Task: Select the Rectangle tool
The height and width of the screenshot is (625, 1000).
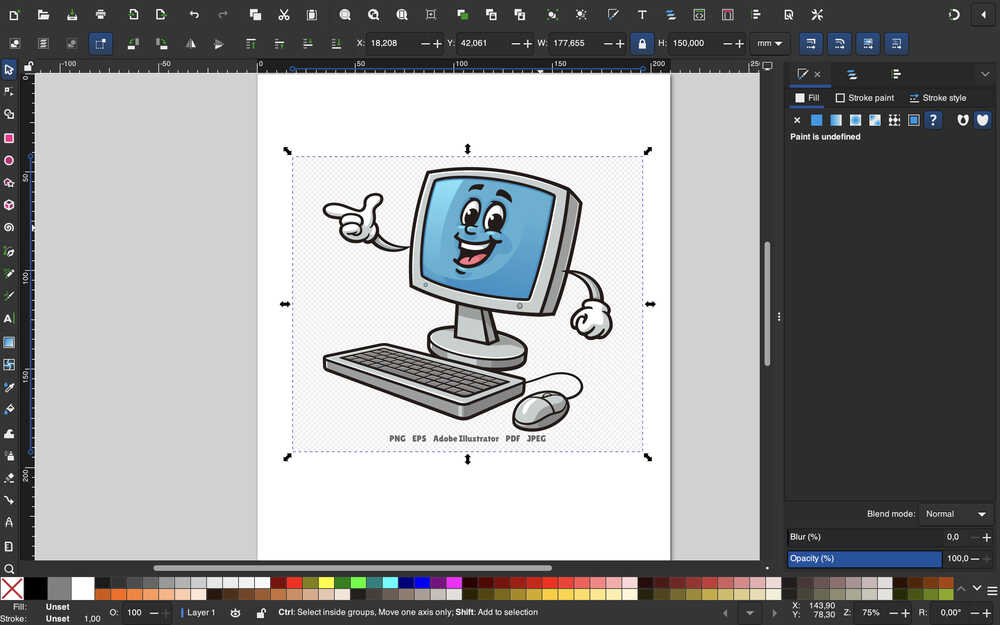Action: click(x=9, y=138)
